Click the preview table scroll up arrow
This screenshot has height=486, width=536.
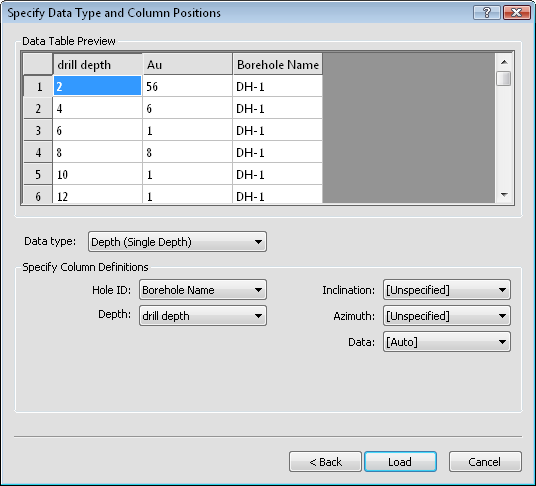pyautogui.click(x=504, y=62)
